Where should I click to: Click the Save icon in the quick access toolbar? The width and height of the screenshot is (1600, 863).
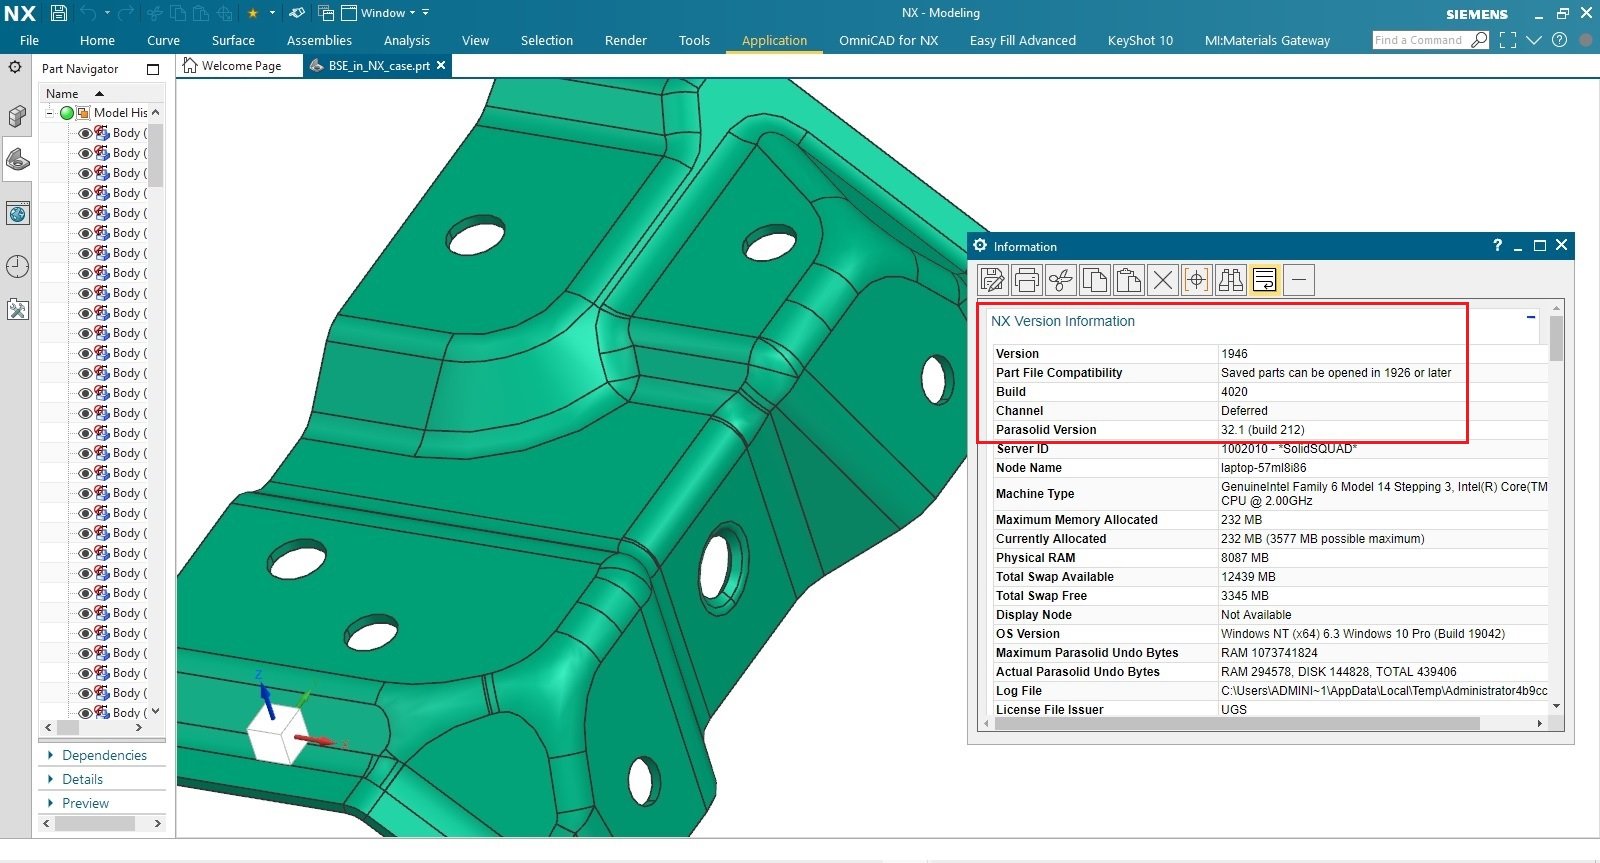[x=59, y=13]
